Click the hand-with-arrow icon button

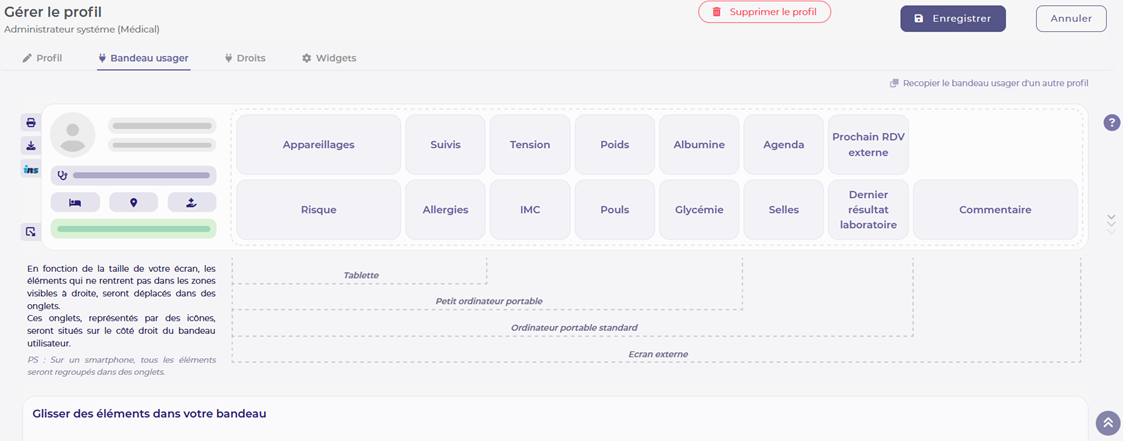point(192,203)
